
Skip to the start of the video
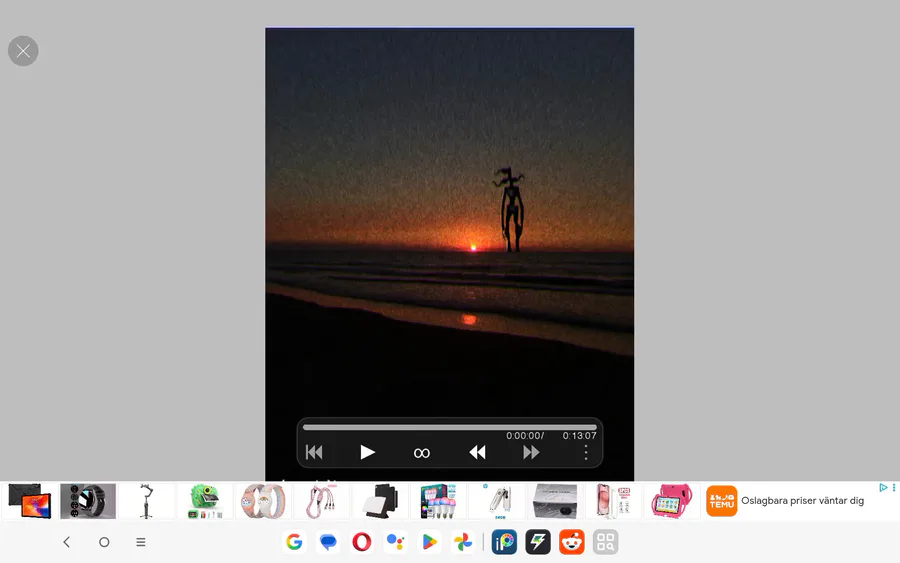[314, 452]
